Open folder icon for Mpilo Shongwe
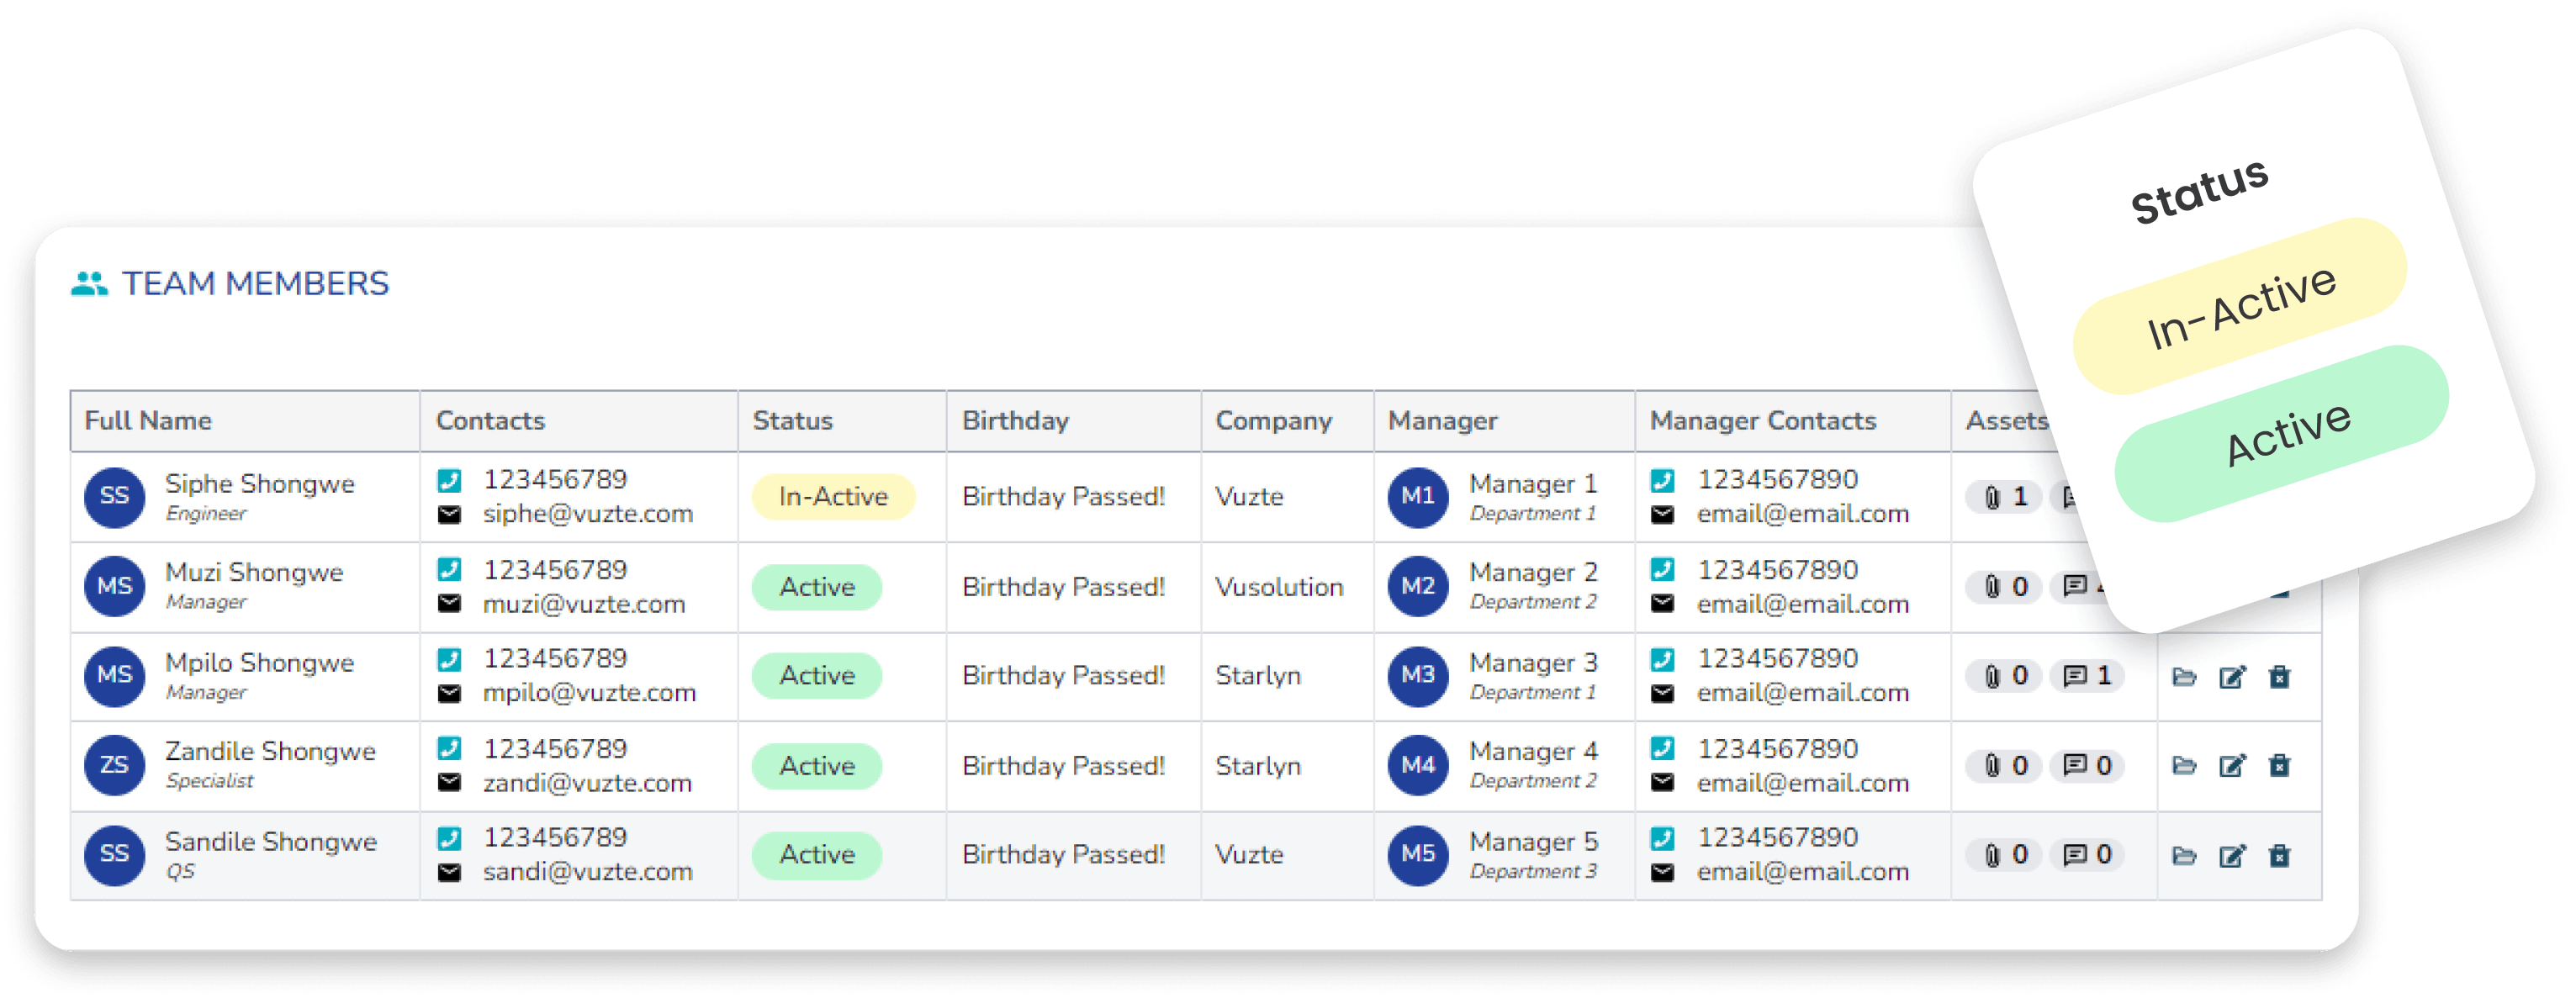 pos(2184,677)
